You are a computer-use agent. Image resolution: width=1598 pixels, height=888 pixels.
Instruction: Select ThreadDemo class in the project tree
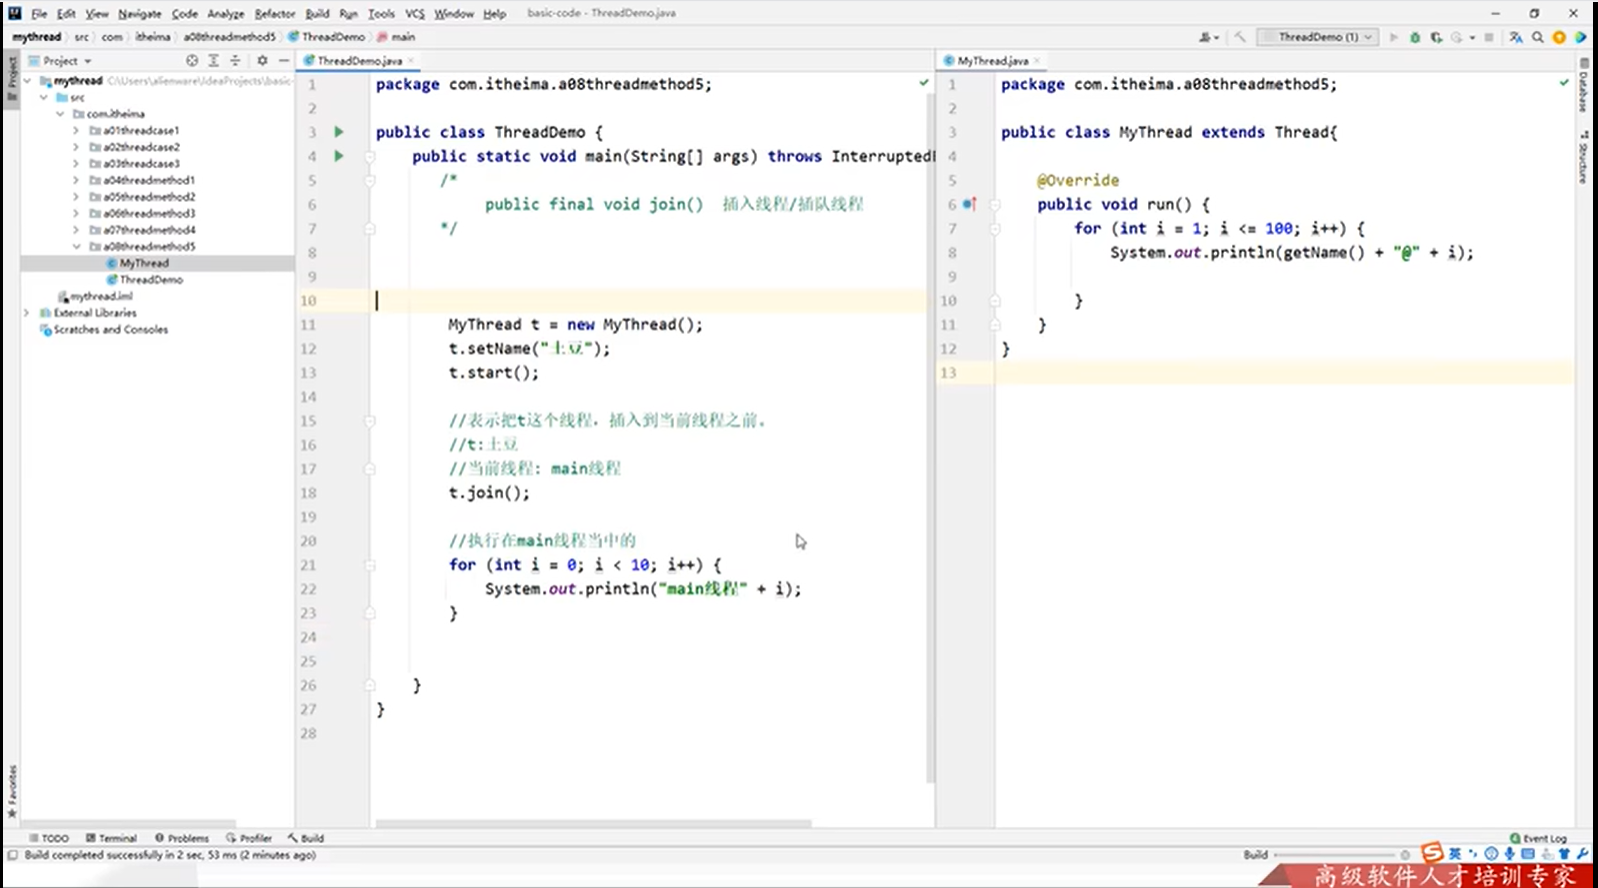(x=145, y=280)
